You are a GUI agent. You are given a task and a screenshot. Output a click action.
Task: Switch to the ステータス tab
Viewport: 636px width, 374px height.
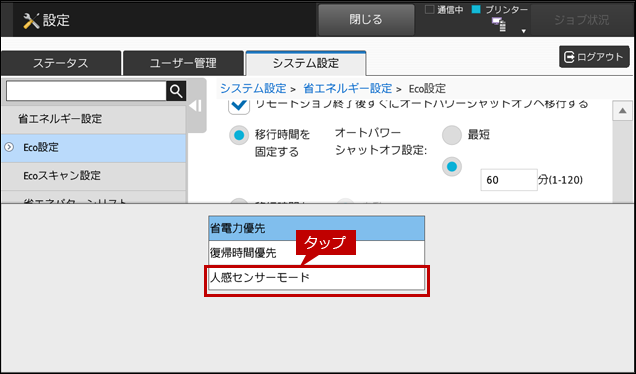click(60, 63)
